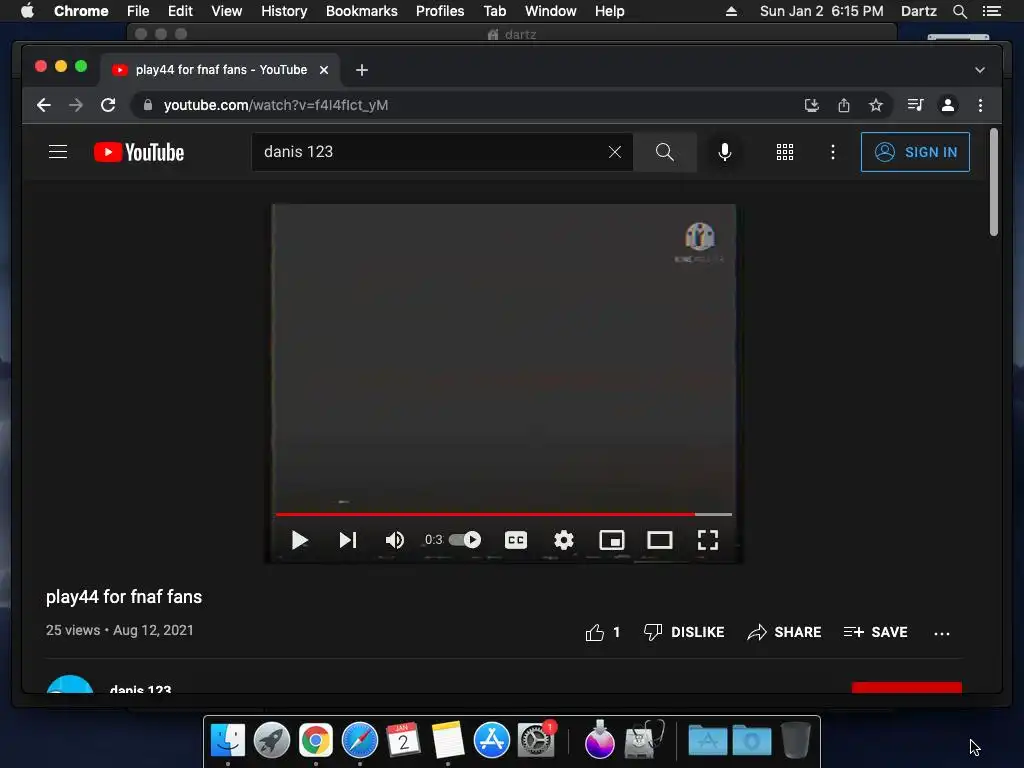Select the play44 for fnaf fans tab
The image size is (1024, 768).
pos(219,70)
